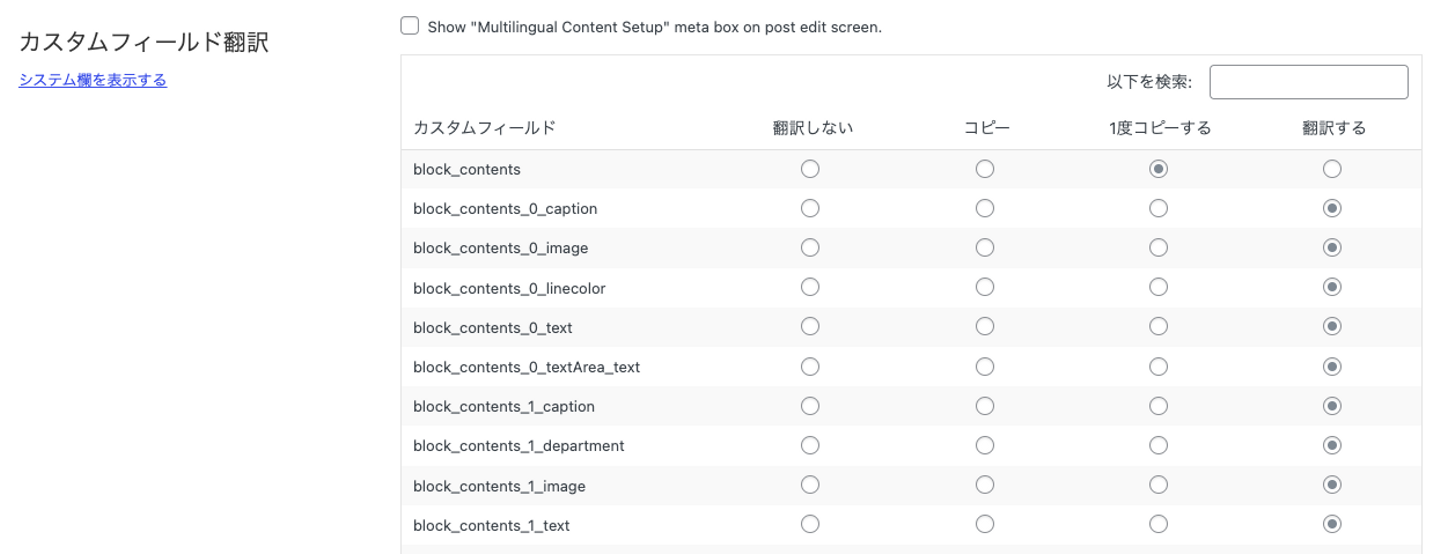This screenshot has width=1440, height=554.
Task: Set block_contents to 翻訳する
Action: 1332,169
